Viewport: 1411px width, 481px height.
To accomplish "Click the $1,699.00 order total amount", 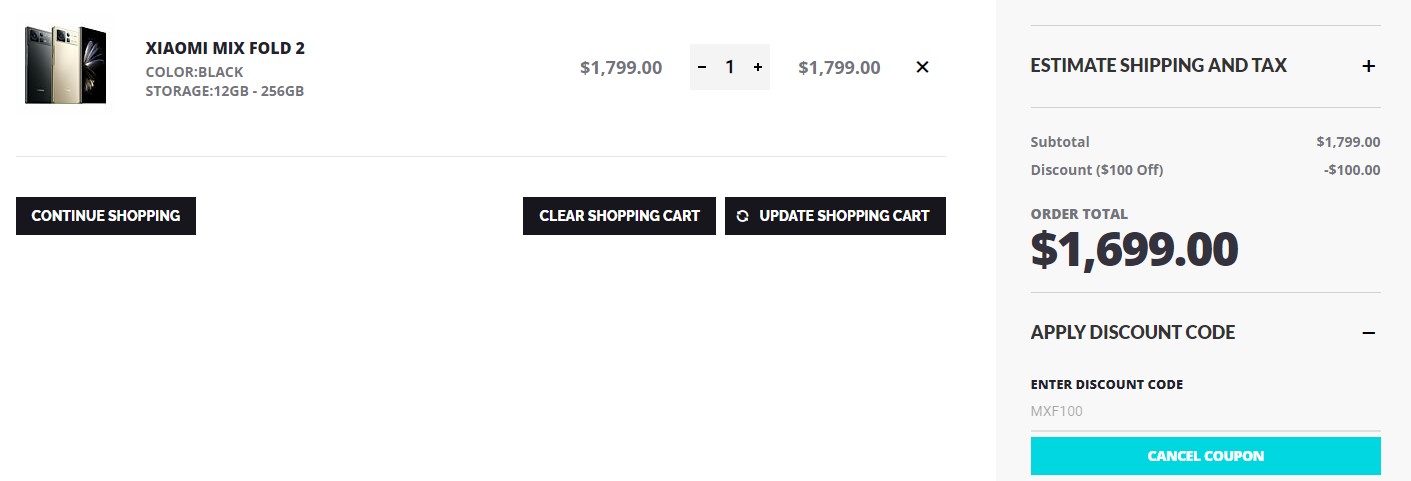I will click(1135, 250).
